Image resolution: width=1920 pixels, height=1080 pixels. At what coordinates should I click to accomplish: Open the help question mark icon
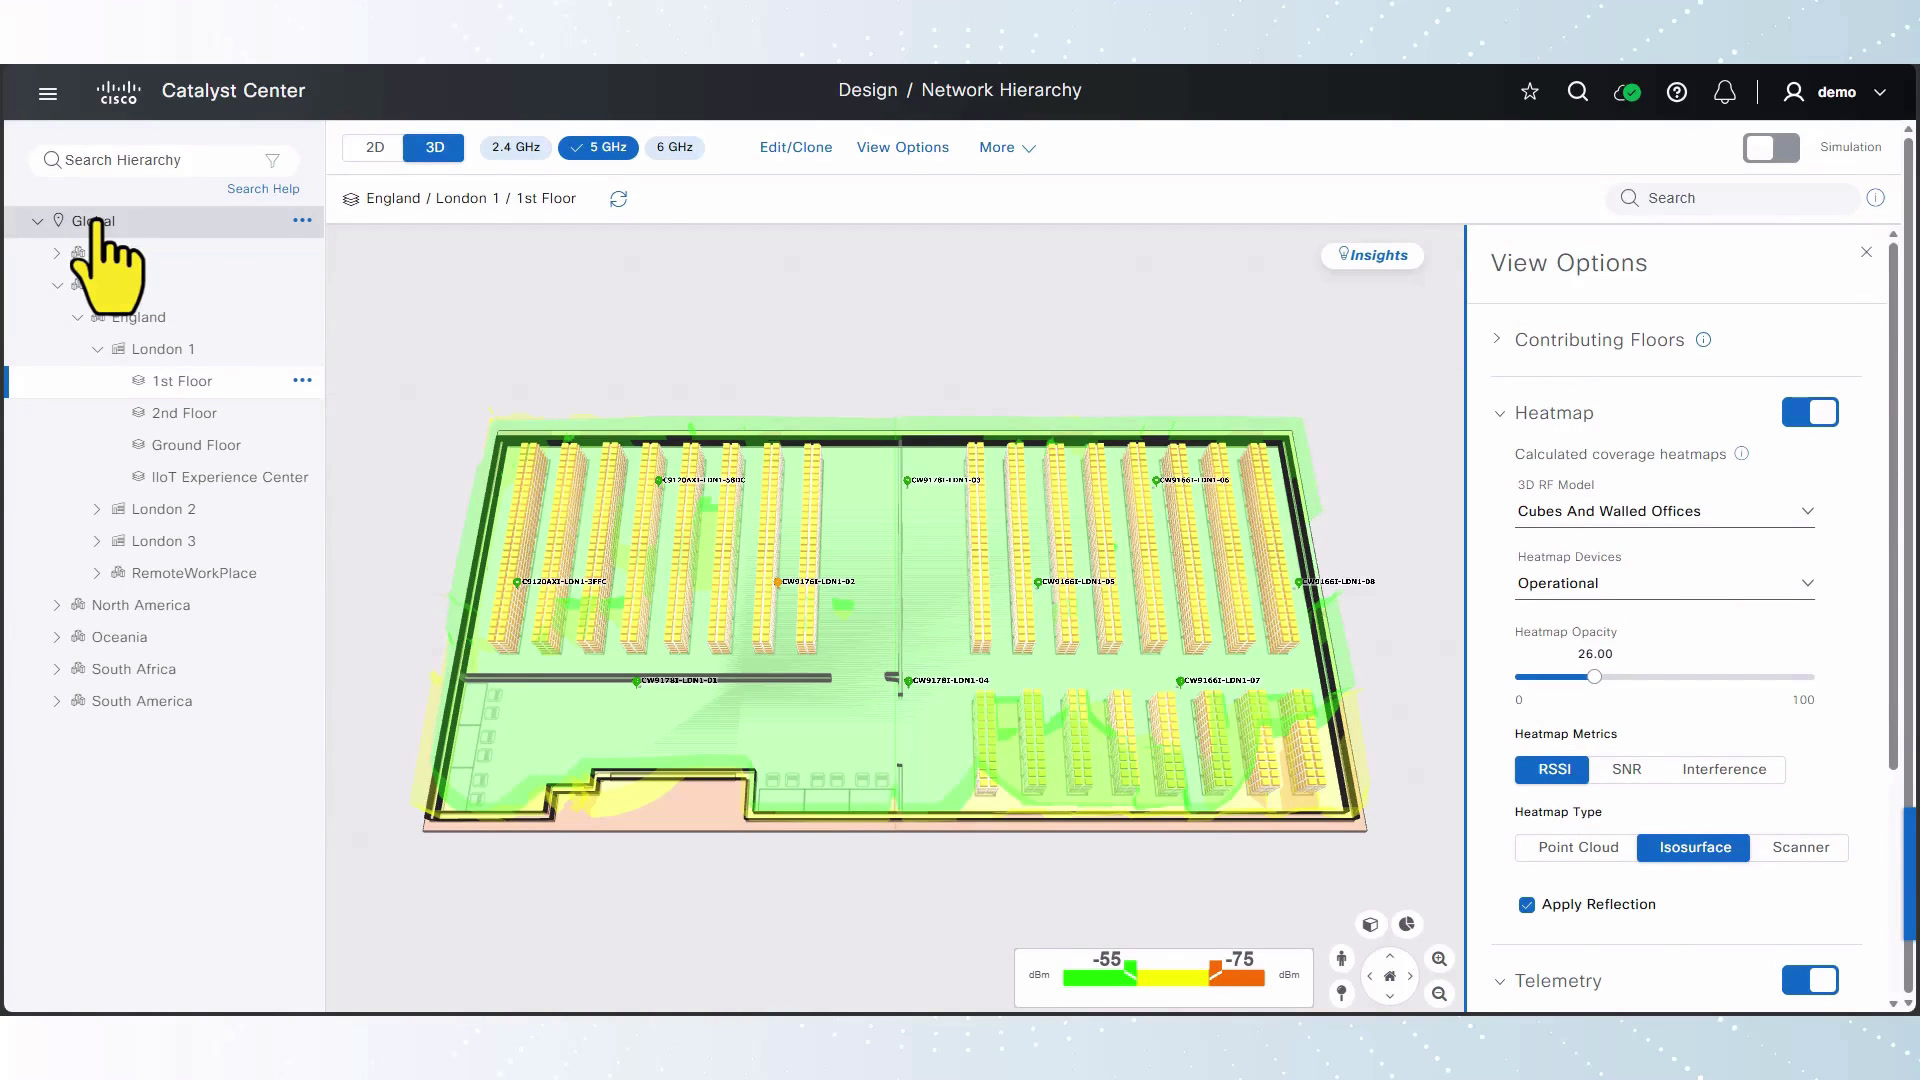point(1677,92)
